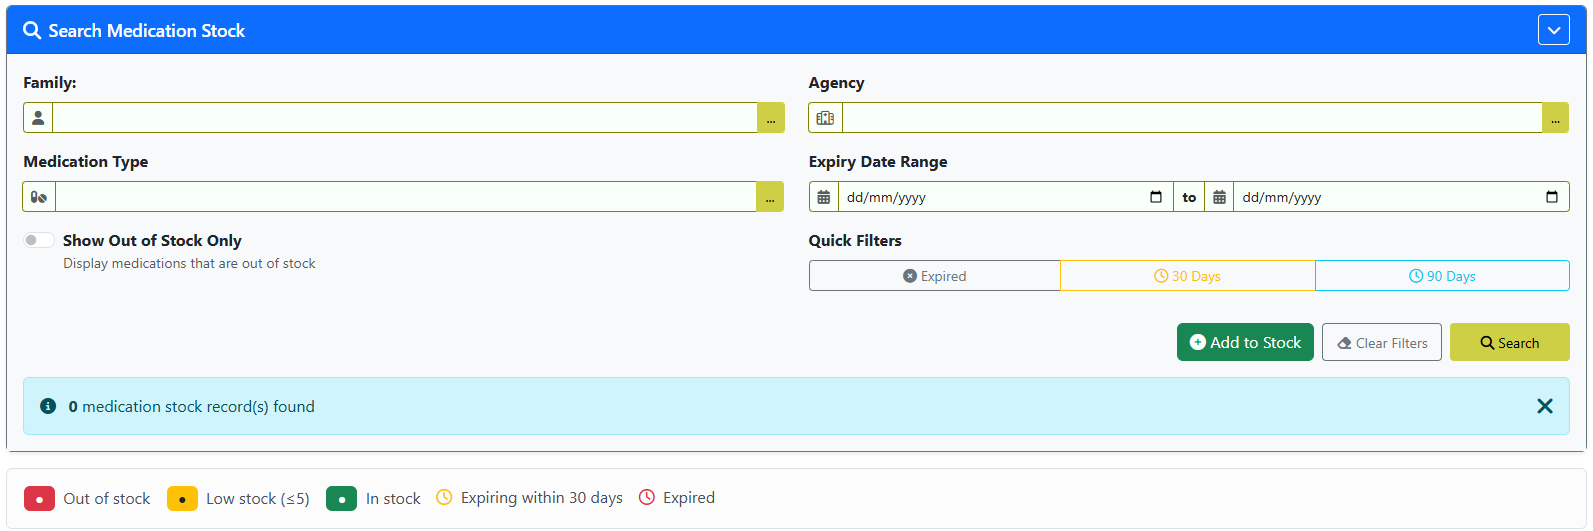
Task: Click the magnifier icon in panel header
Action: tap(32, 31)
